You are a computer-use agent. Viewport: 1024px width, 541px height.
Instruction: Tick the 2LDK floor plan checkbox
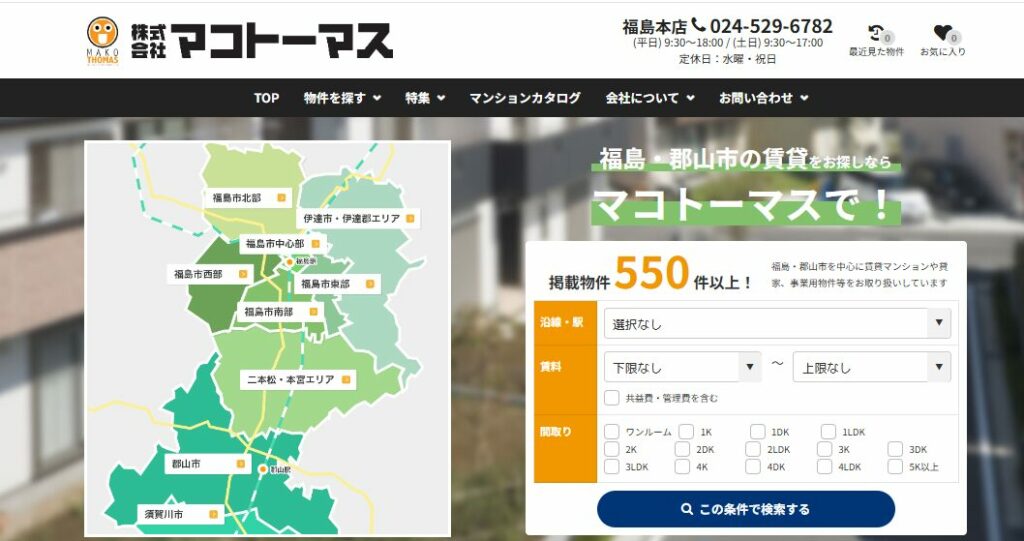pos(755,449)
